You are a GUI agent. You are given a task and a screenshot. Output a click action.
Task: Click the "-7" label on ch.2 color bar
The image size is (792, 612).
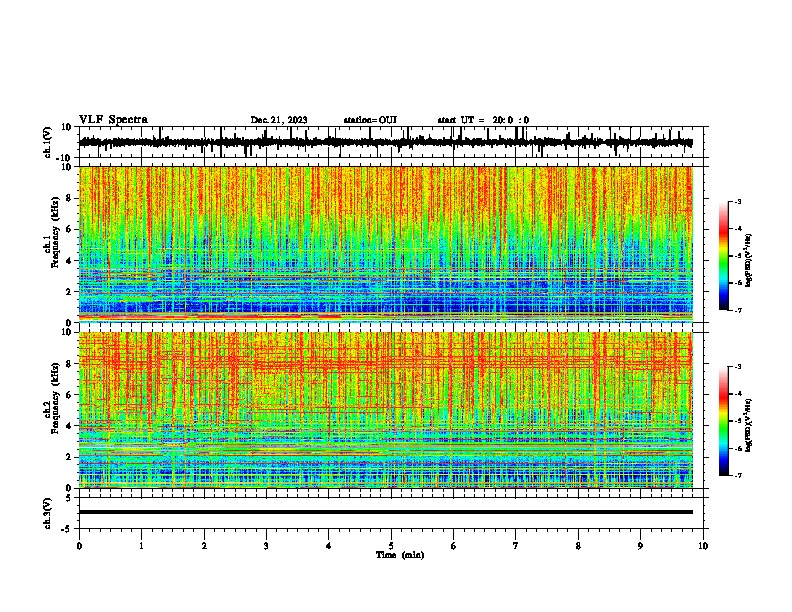coord(737,475)
